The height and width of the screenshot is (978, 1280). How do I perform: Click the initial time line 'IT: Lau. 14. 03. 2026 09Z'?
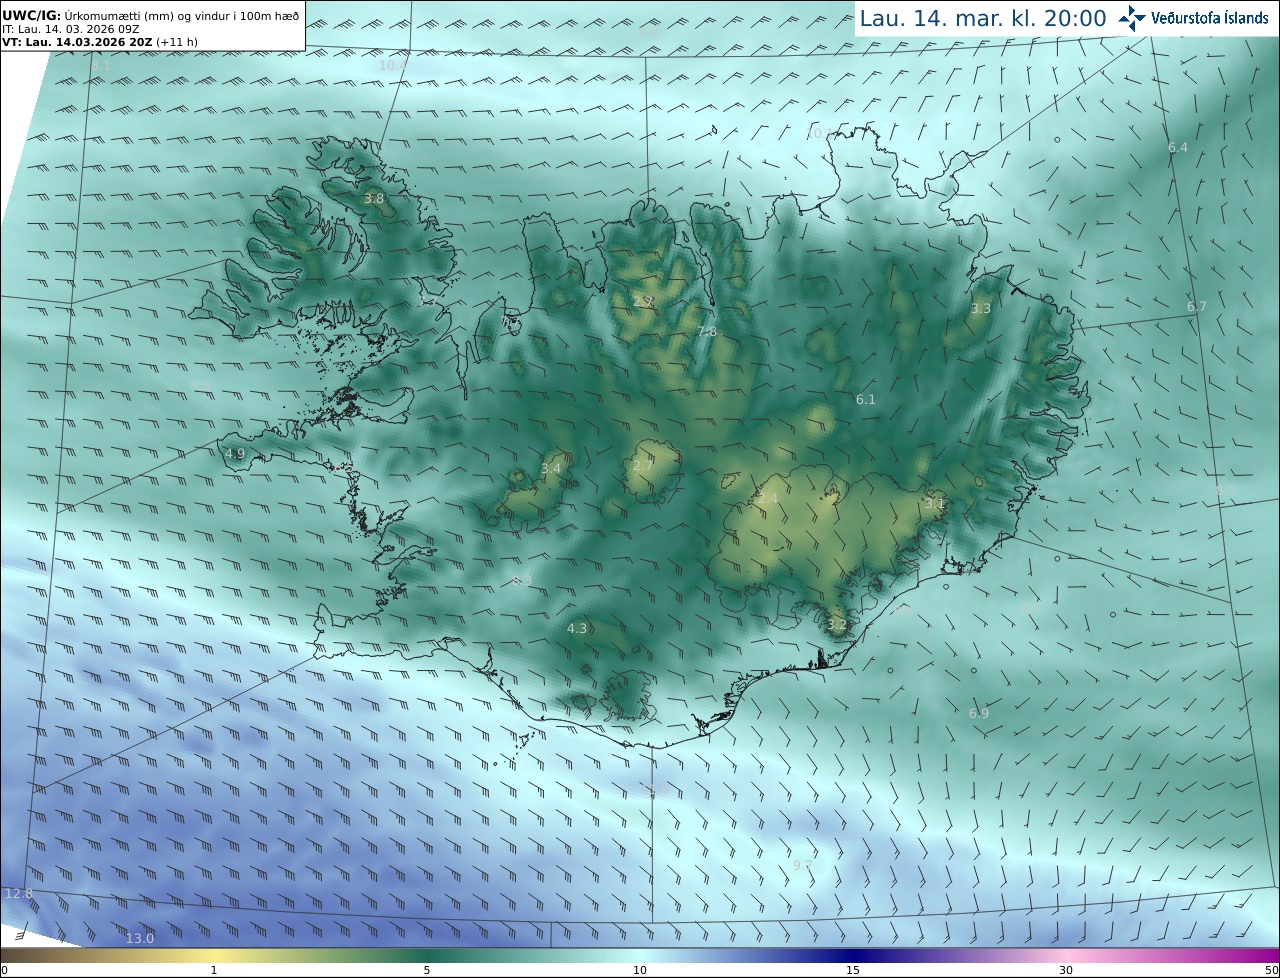[70, 29]
